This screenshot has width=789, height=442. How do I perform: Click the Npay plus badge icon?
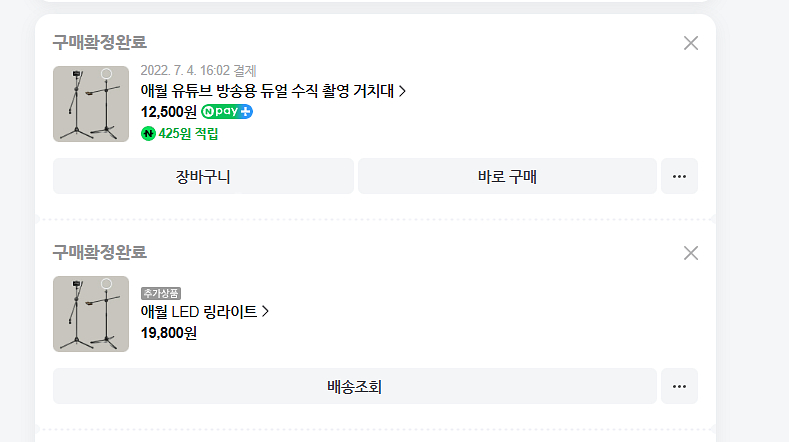227,111
